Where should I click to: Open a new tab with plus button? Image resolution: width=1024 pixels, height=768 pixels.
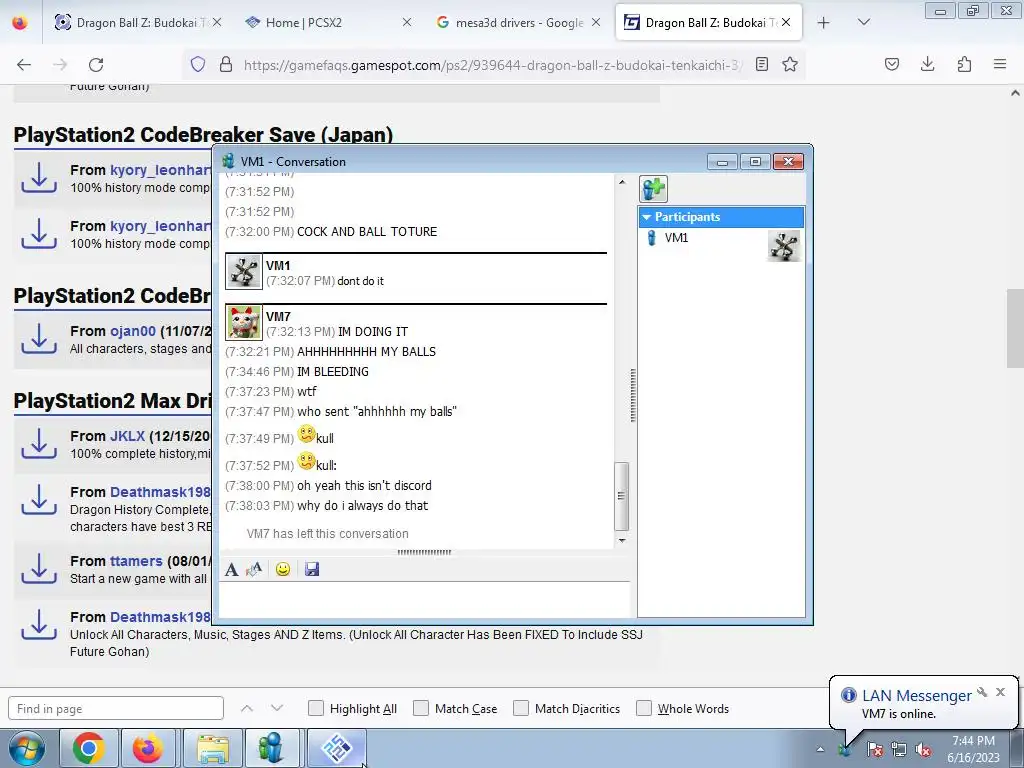pos(824,22)
